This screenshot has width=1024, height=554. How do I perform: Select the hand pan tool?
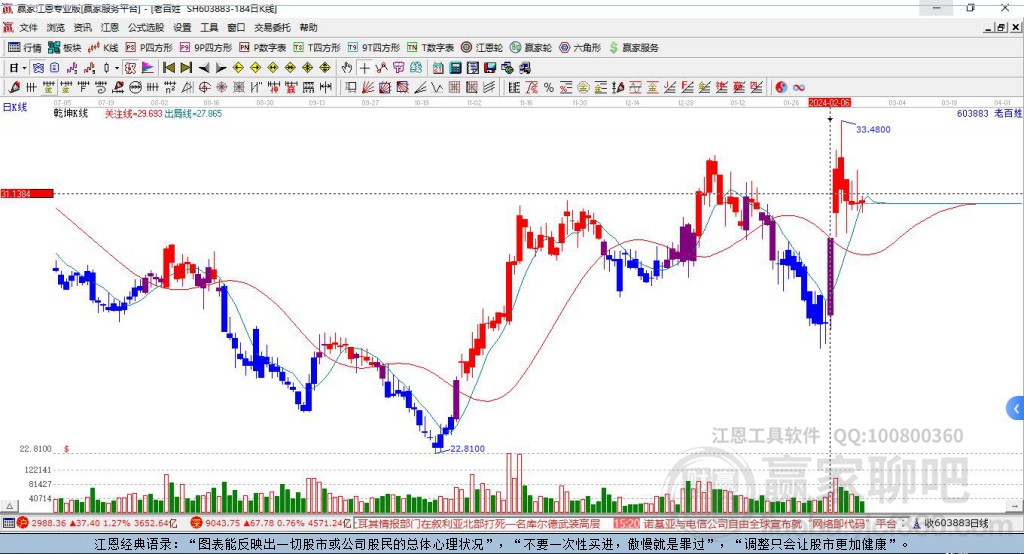(347, 68)
